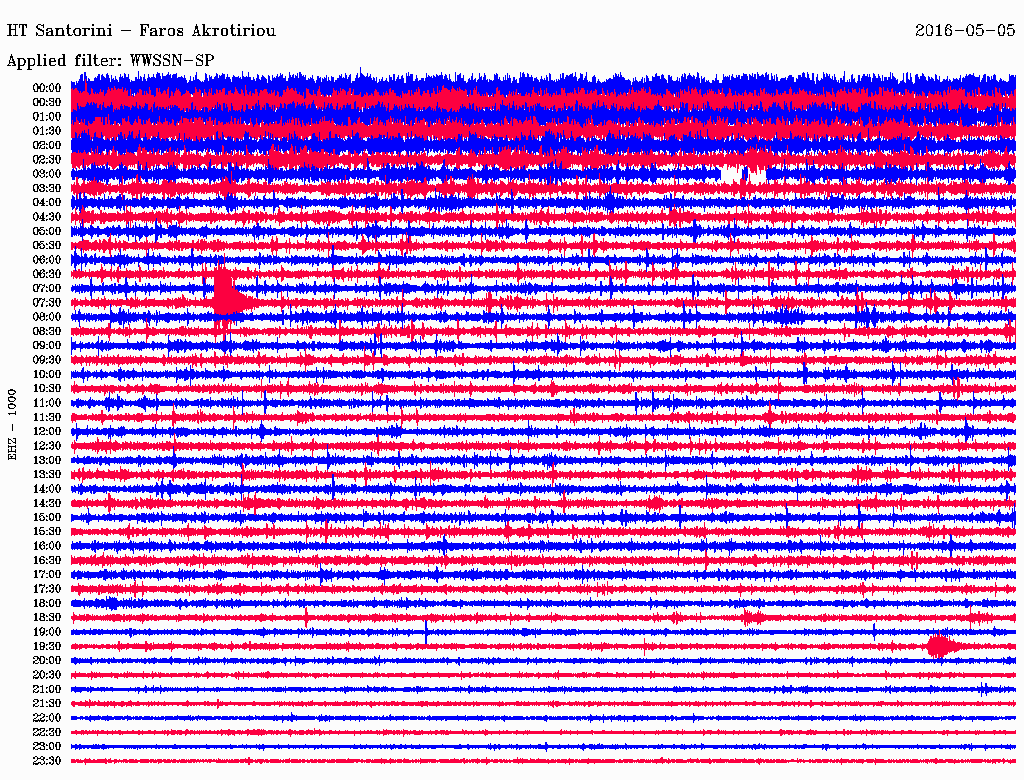Select the 22:00 time label
The height and width of the screenshot is (780, 1024).
47,718
